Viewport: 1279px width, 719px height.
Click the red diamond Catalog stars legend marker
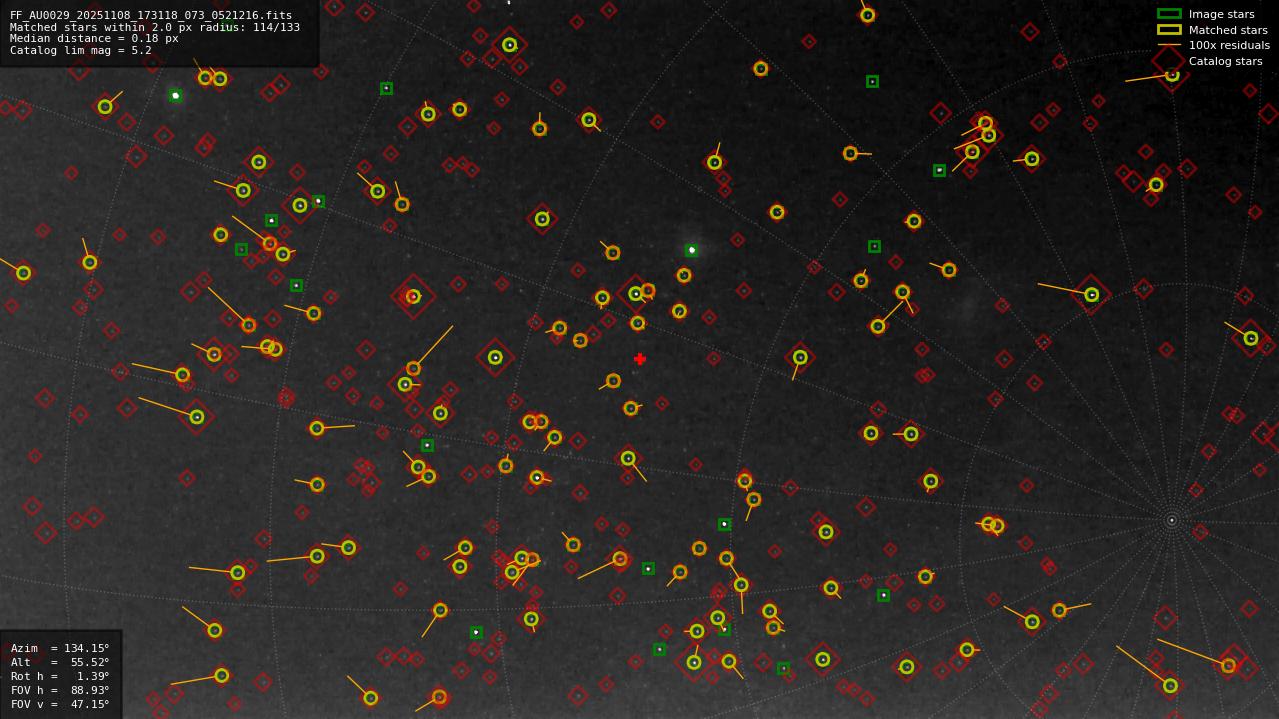tap(1169, 61)
